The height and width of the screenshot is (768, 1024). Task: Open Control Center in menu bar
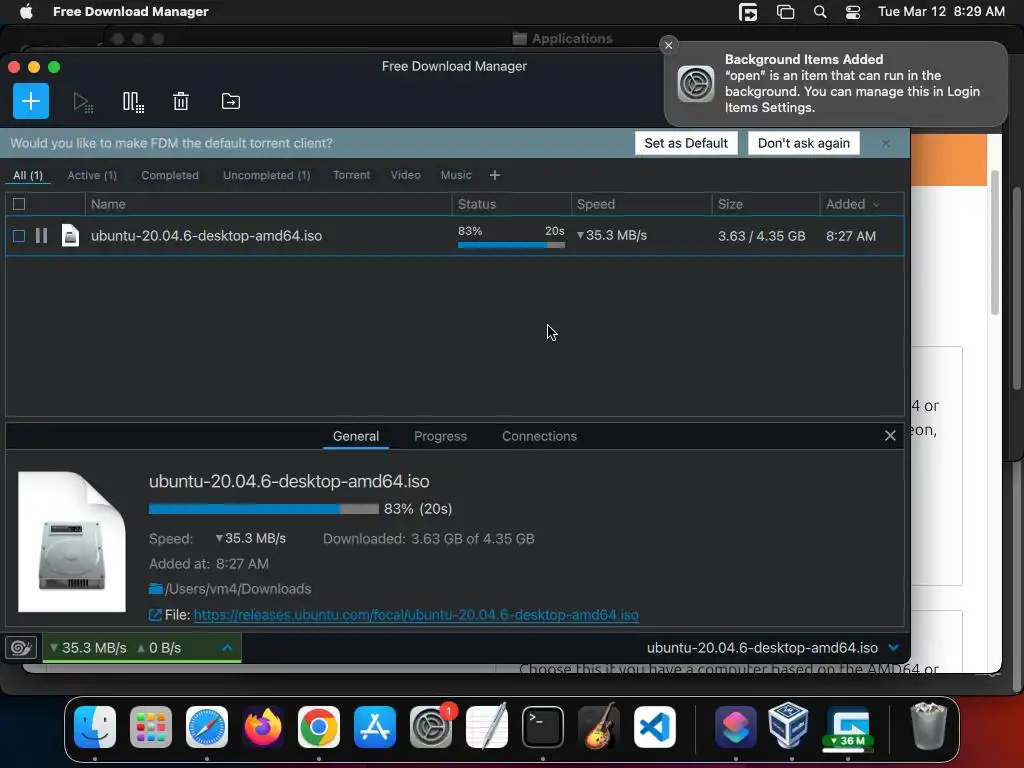853,12
